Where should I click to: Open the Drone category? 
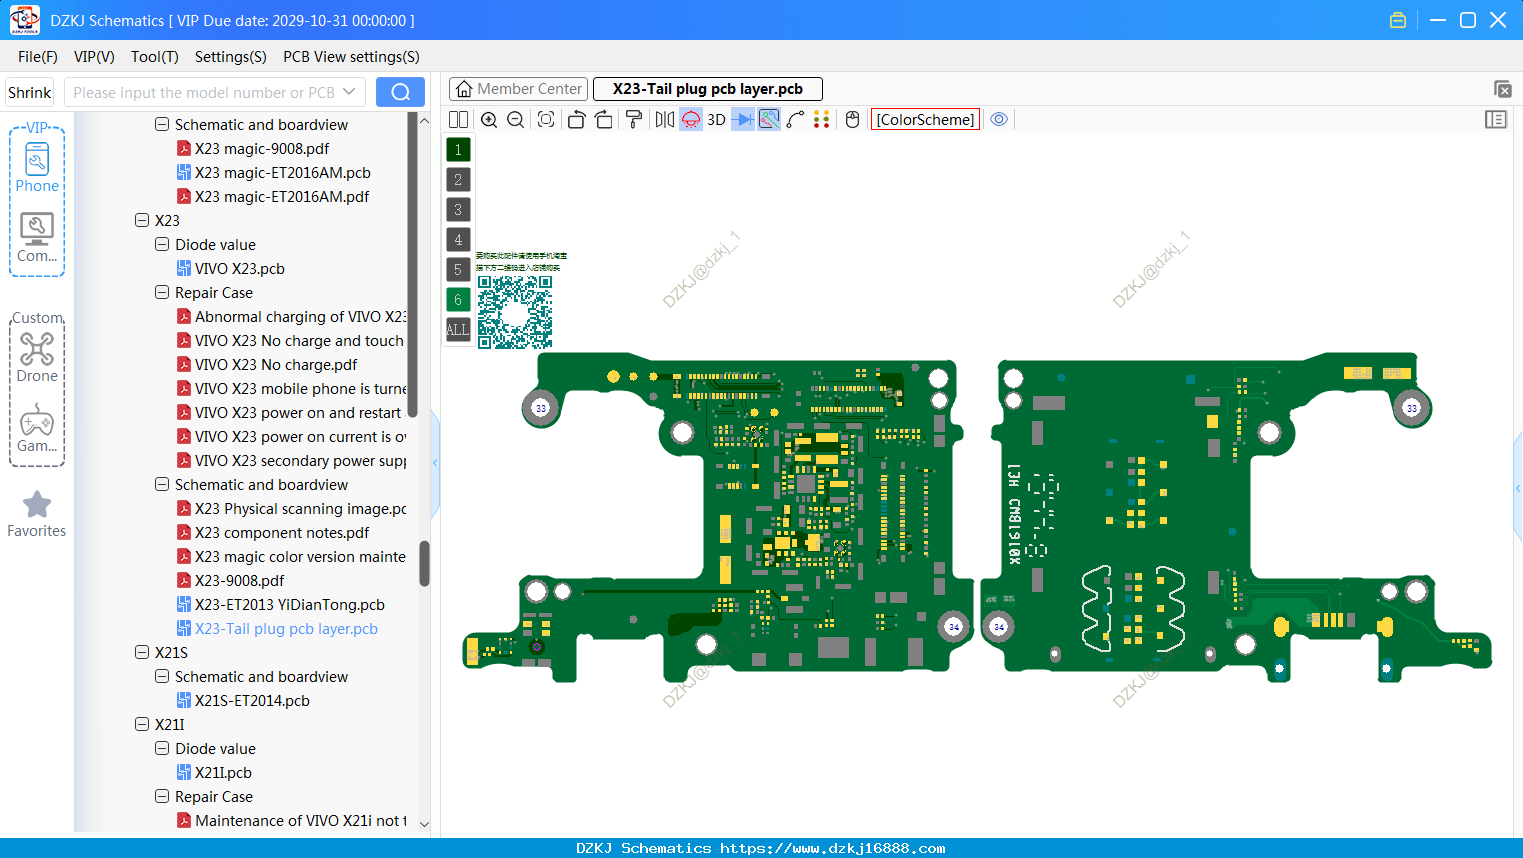37,357
